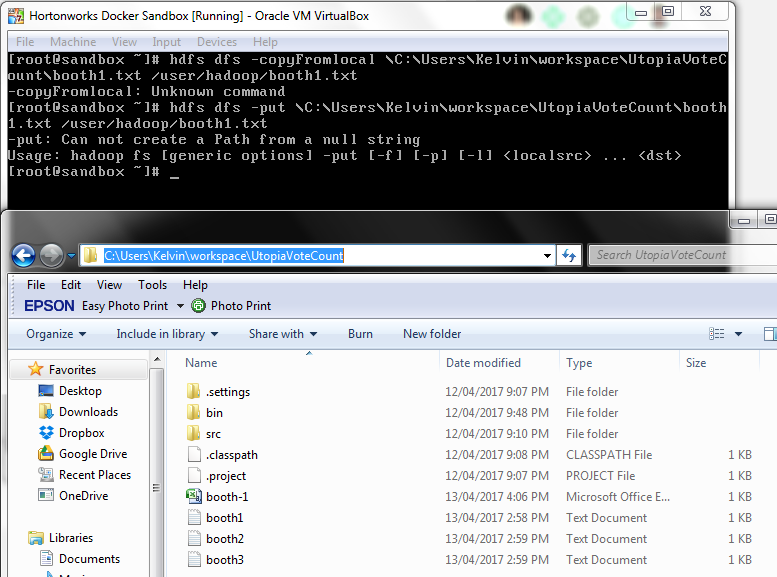Click the New folder button
The image size is (777, 577).
[432, 334]
